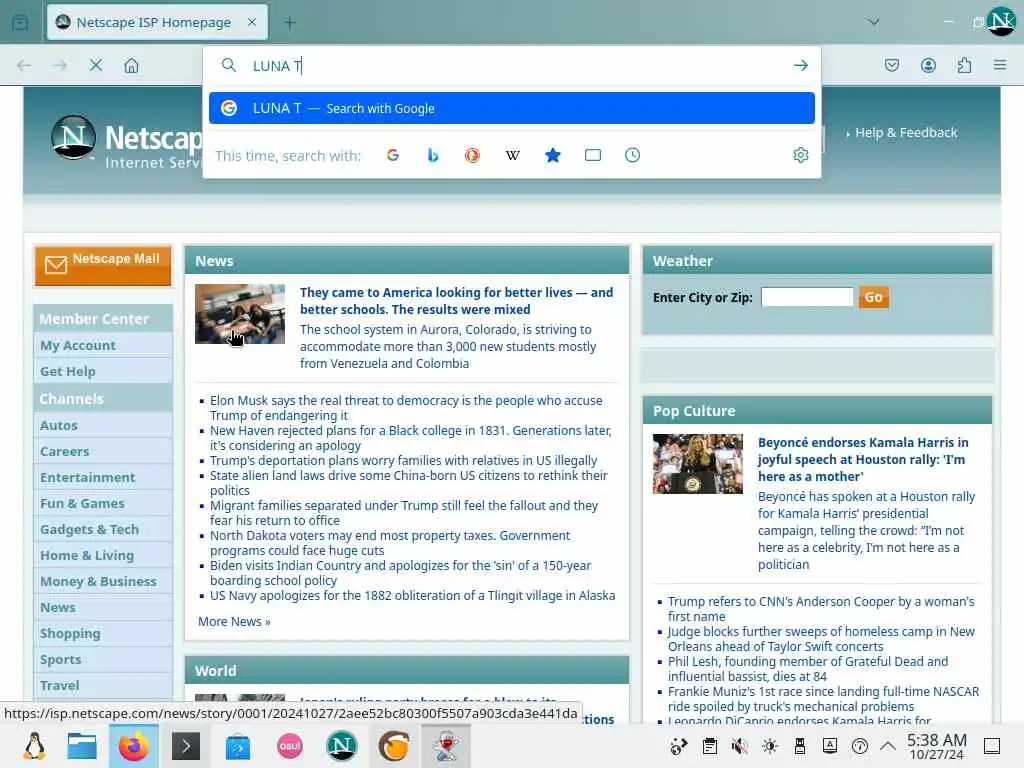This screenshot has width=1024, height=768.
Task: Search open tabs via the tab icon
Action: point(592,155)
